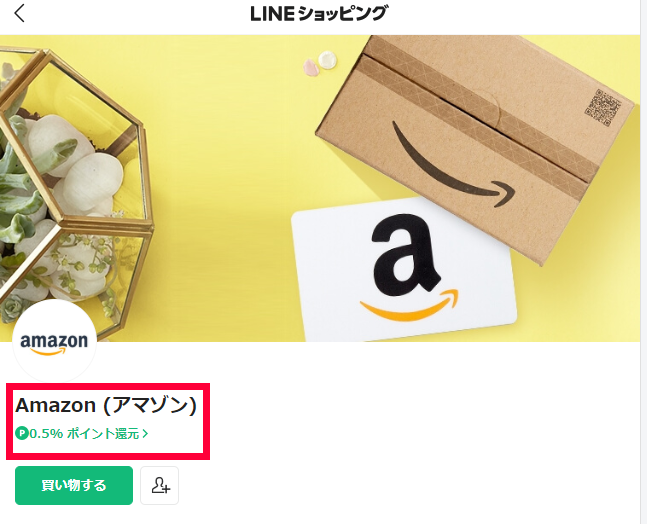Open the 0.5% ポイント還元 link
The height and width of the screenshot is (524, 647).
point(82,434)
